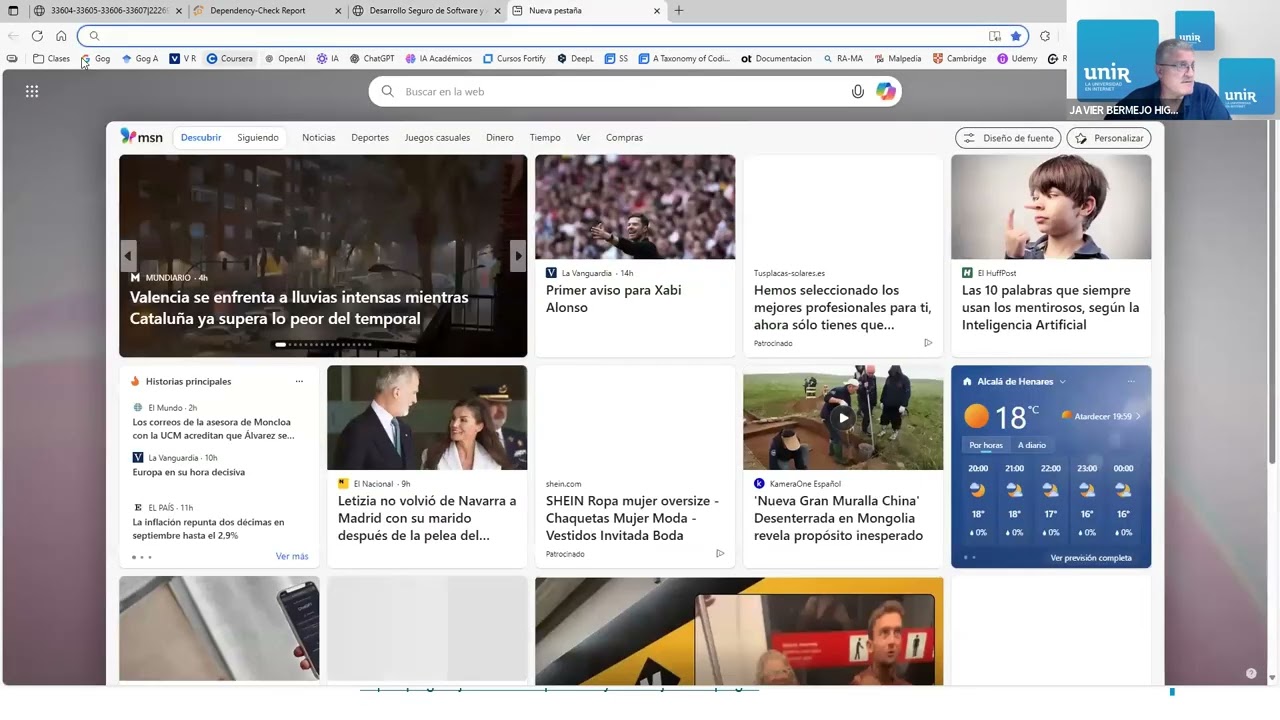1280x720 pixels.
Task: Open the DeepL bookmark
Action: click(575, 59)
